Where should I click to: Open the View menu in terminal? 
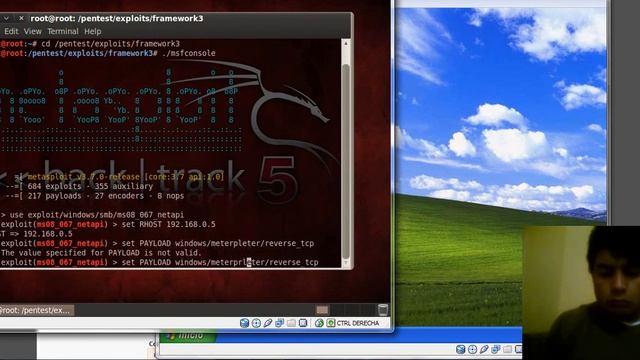click(x=32, y=31)
